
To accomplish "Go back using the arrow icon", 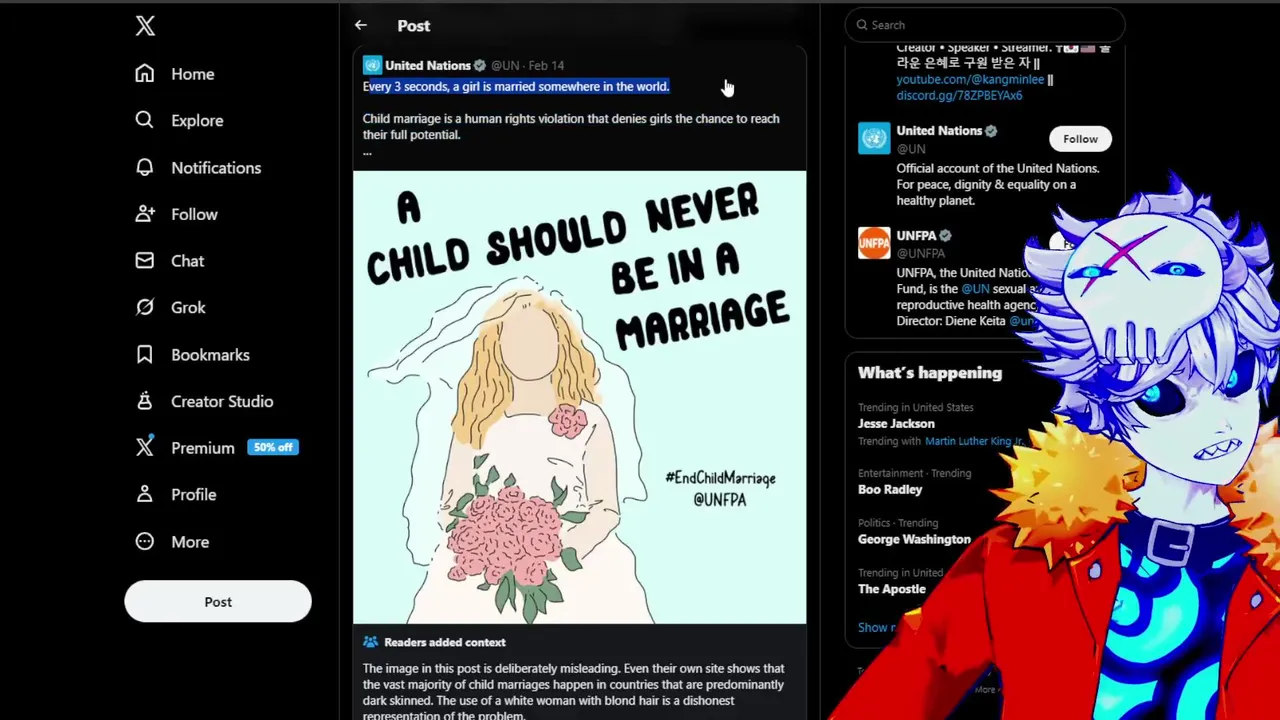I will (361, 26).
